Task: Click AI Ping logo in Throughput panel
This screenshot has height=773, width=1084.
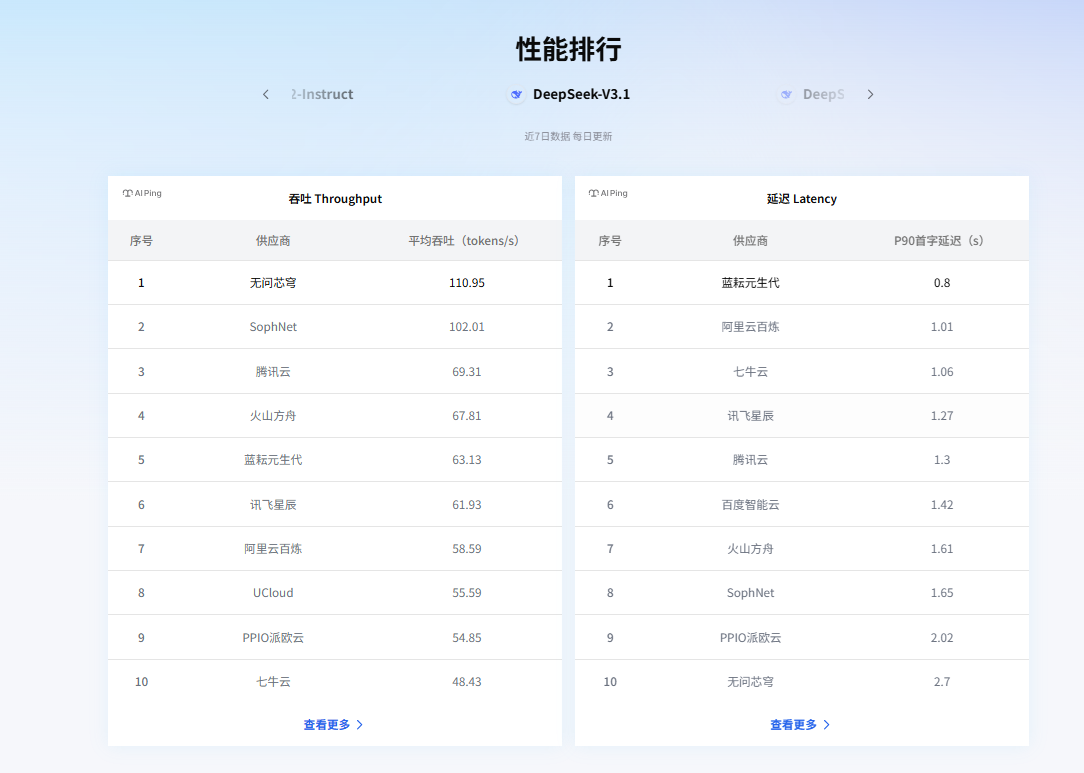Action: pyautogui.click(x=142, y=193)
